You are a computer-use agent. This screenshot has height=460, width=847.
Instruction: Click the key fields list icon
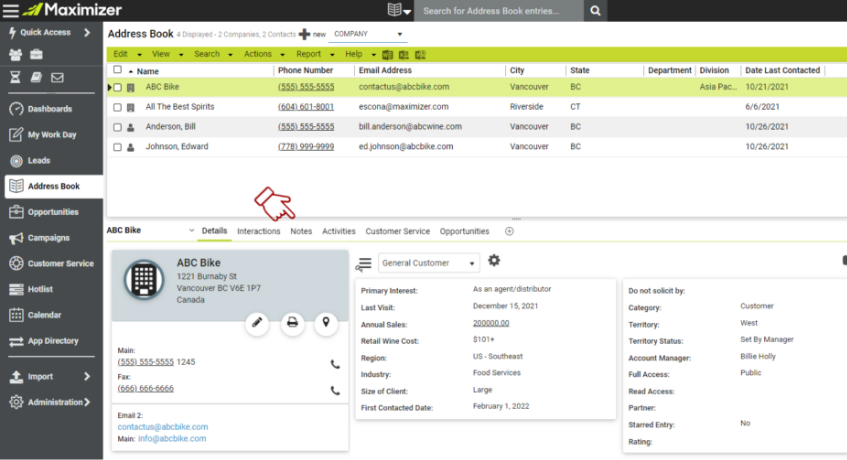click(364, 263)
